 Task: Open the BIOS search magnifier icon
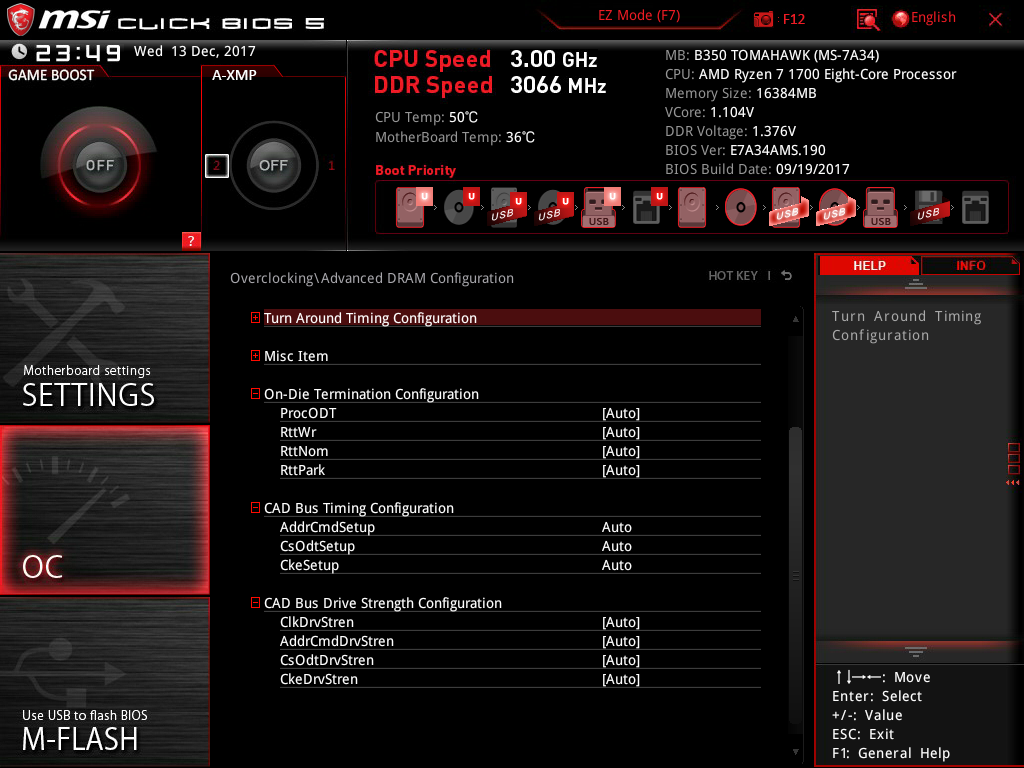coord(867,20)
